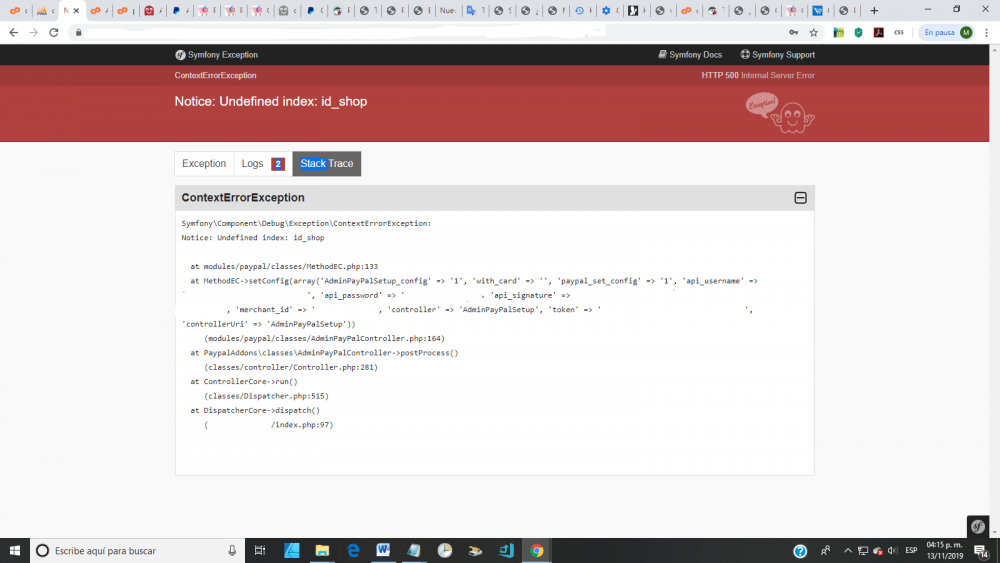This screenshot has height=563, width=1000.
Task: Switch to the Exception tab
Action: [x=204, y=164]
